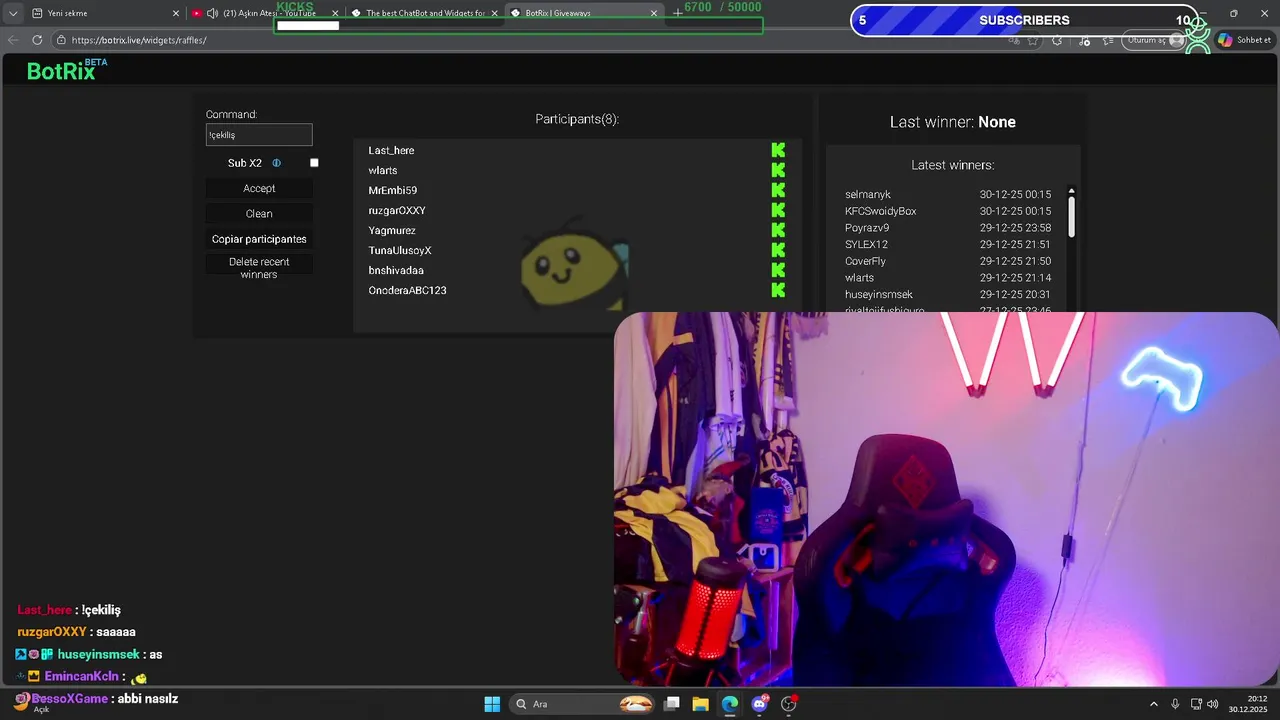The height and width of the screenshot is (720, 1280).
Task: Select participant TunaUlusoyX
Action: tap(400, 250)
